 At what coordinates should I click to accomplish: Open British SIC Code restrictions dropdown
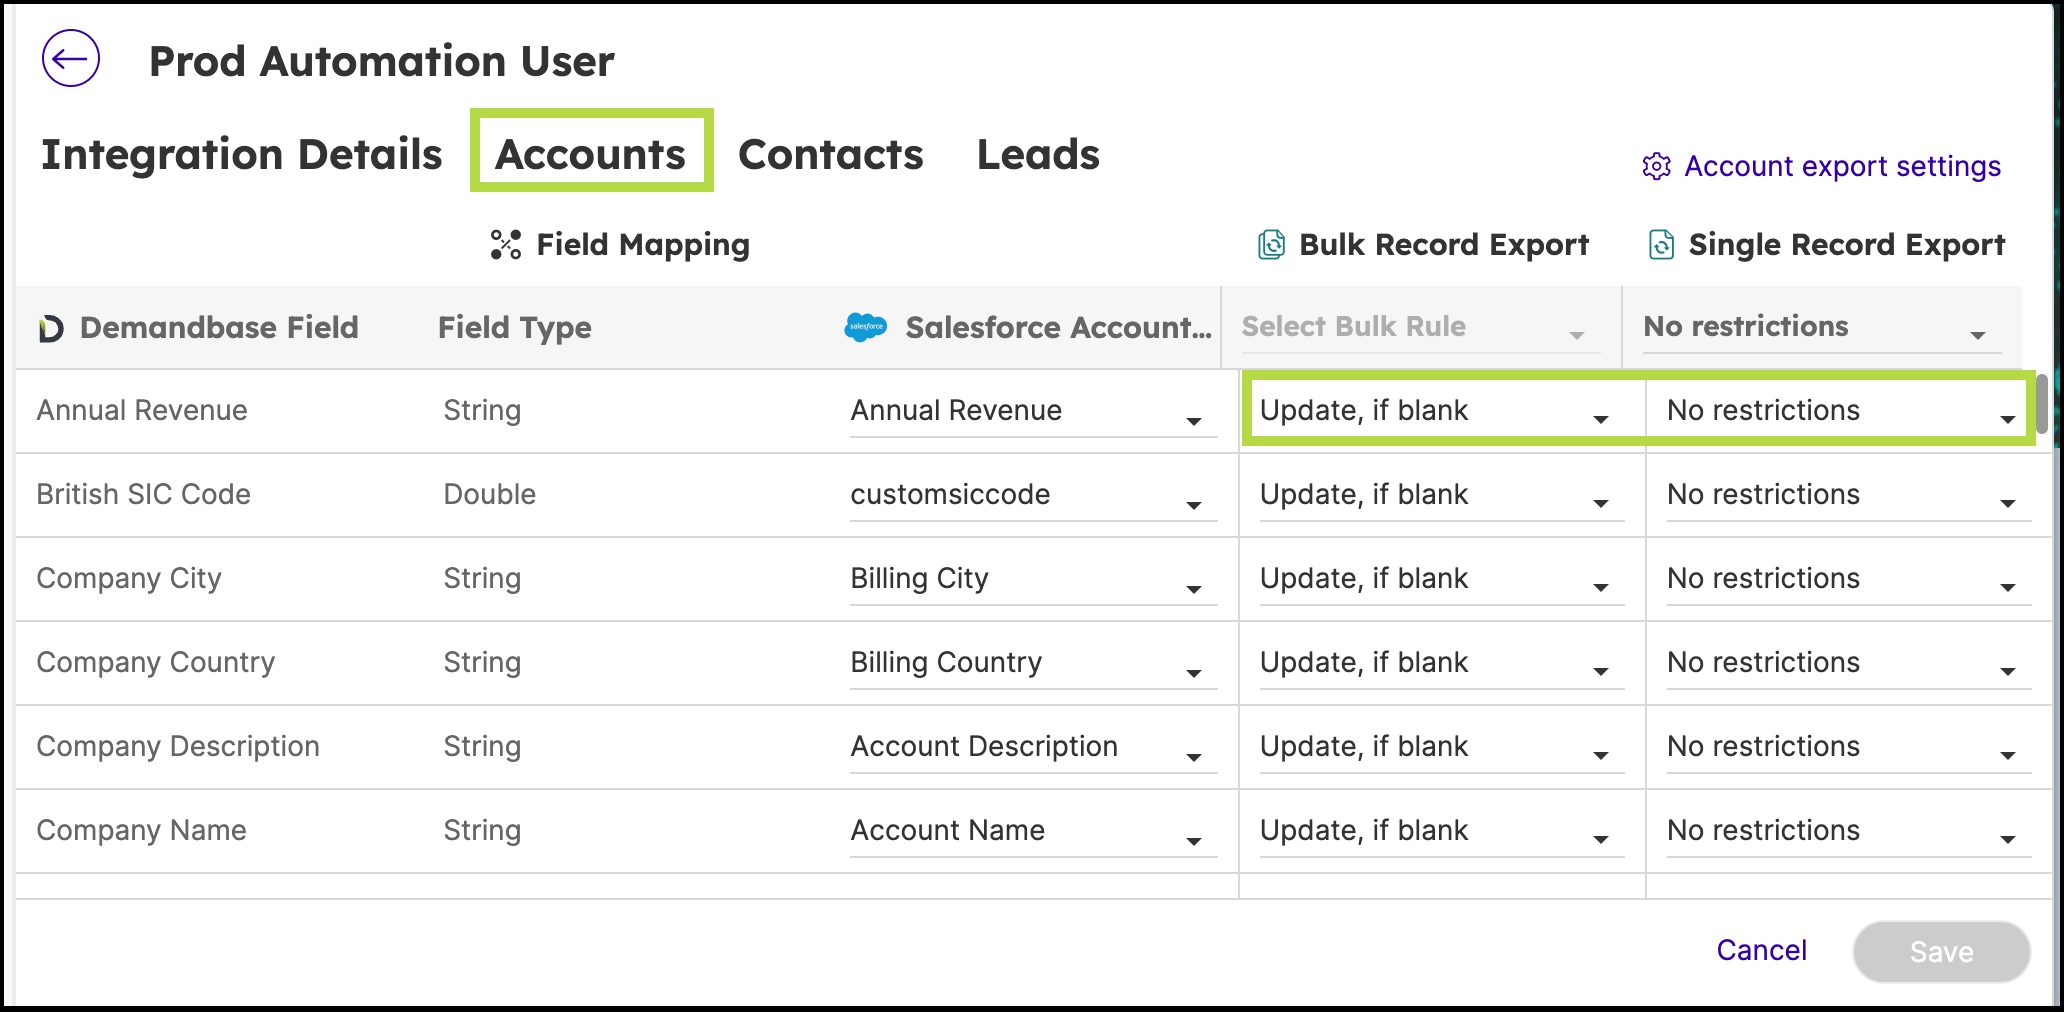[1848, 495]
